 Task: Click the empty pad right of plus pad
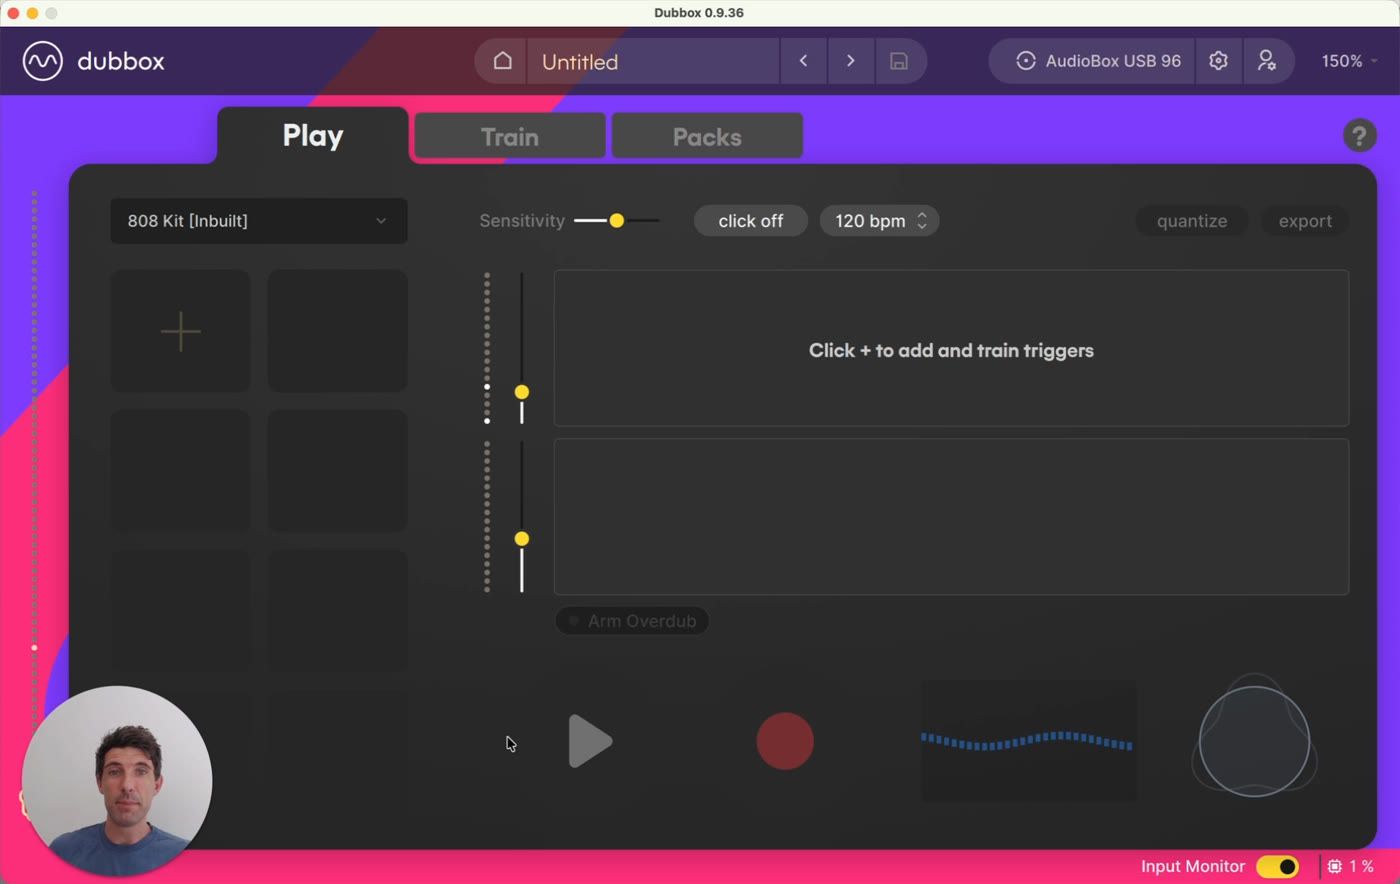(337, 331)
